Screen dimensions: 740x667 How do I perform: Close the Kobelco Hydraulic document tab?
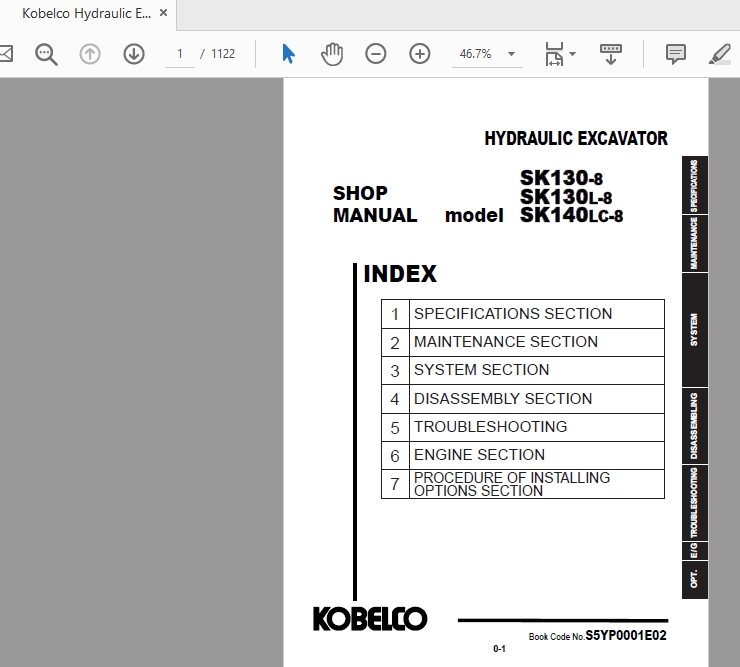coord(163,13)
